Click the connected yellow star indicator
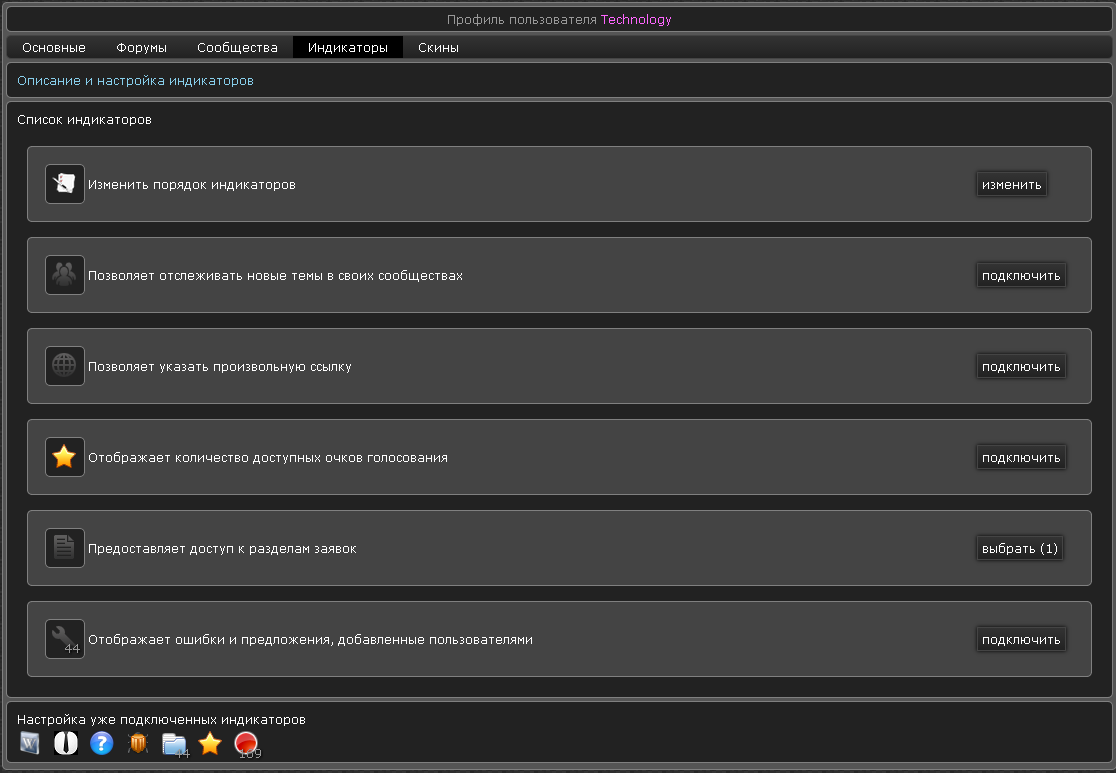The height and width of the screenshot is (773, 1116). point(210,743)
